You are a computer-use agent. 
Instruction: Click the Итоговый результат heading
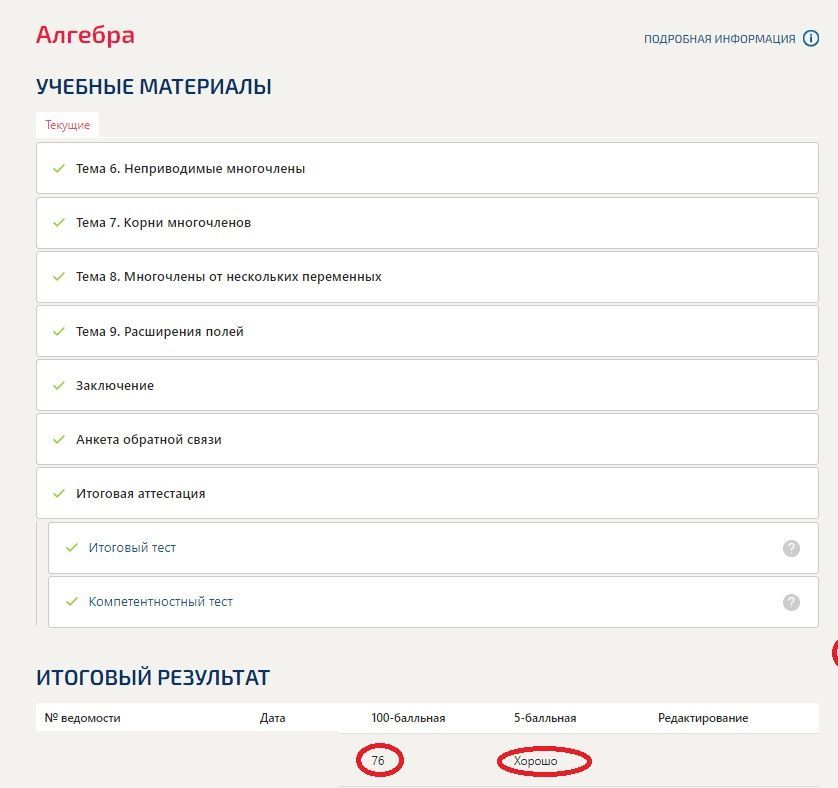153,678
